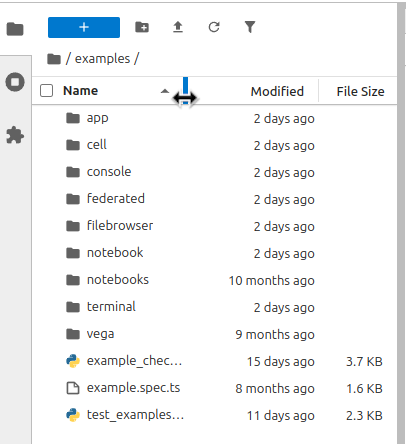Open the Running Terminals and Kernels tab
406x444 pixels.
click(x=15, y=82)
